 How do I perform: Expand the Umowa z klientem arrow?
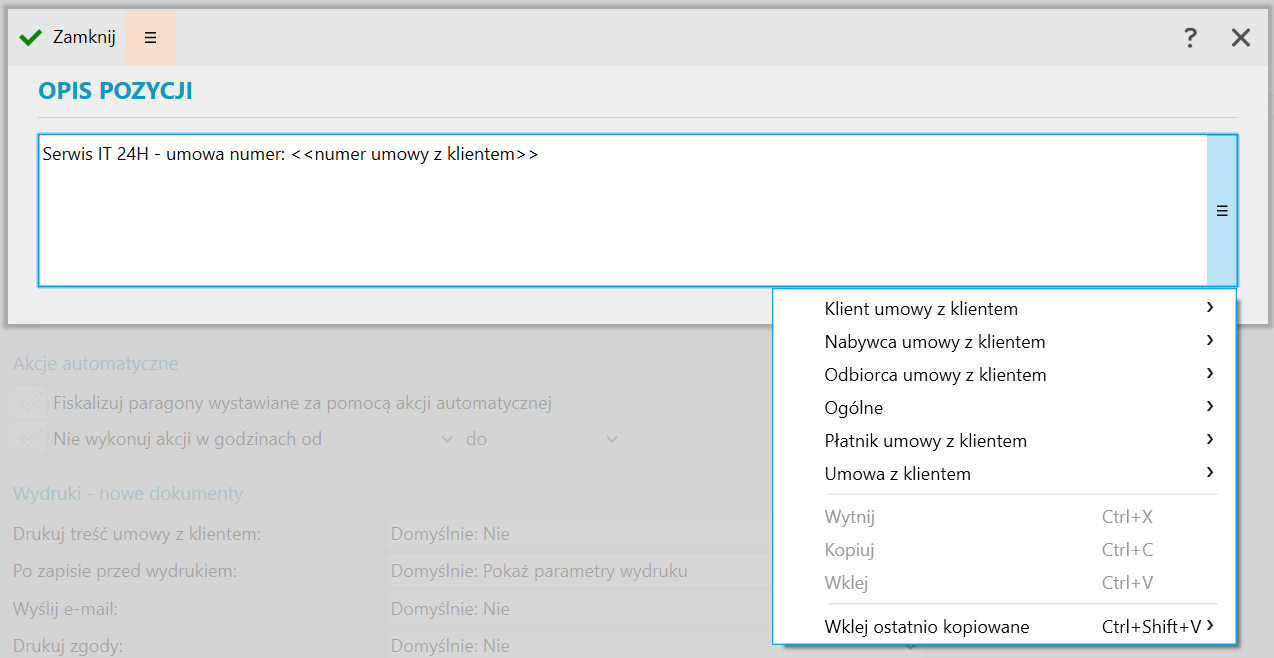point(1210,473)
